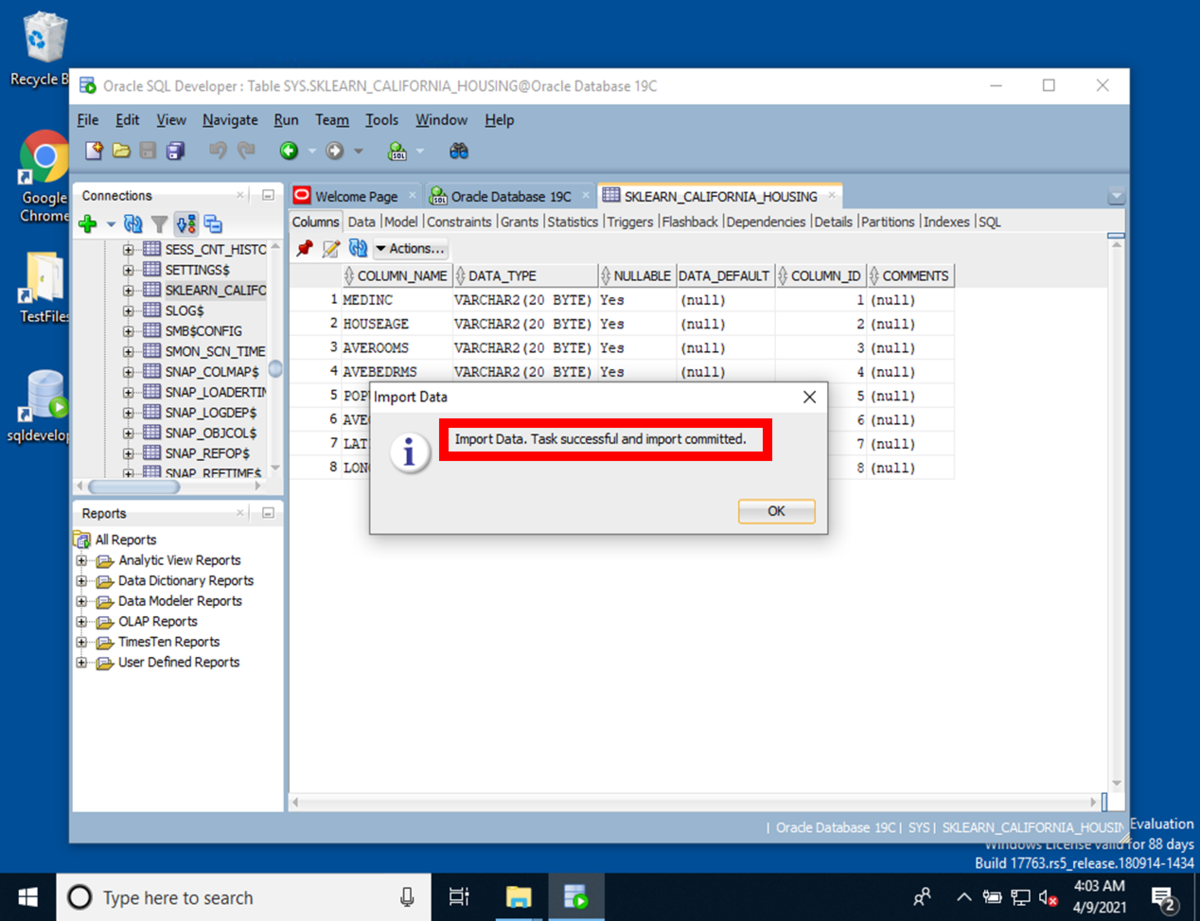Click the Edit table pencil icon
The image size is (1200, 921).
[331, 249]
